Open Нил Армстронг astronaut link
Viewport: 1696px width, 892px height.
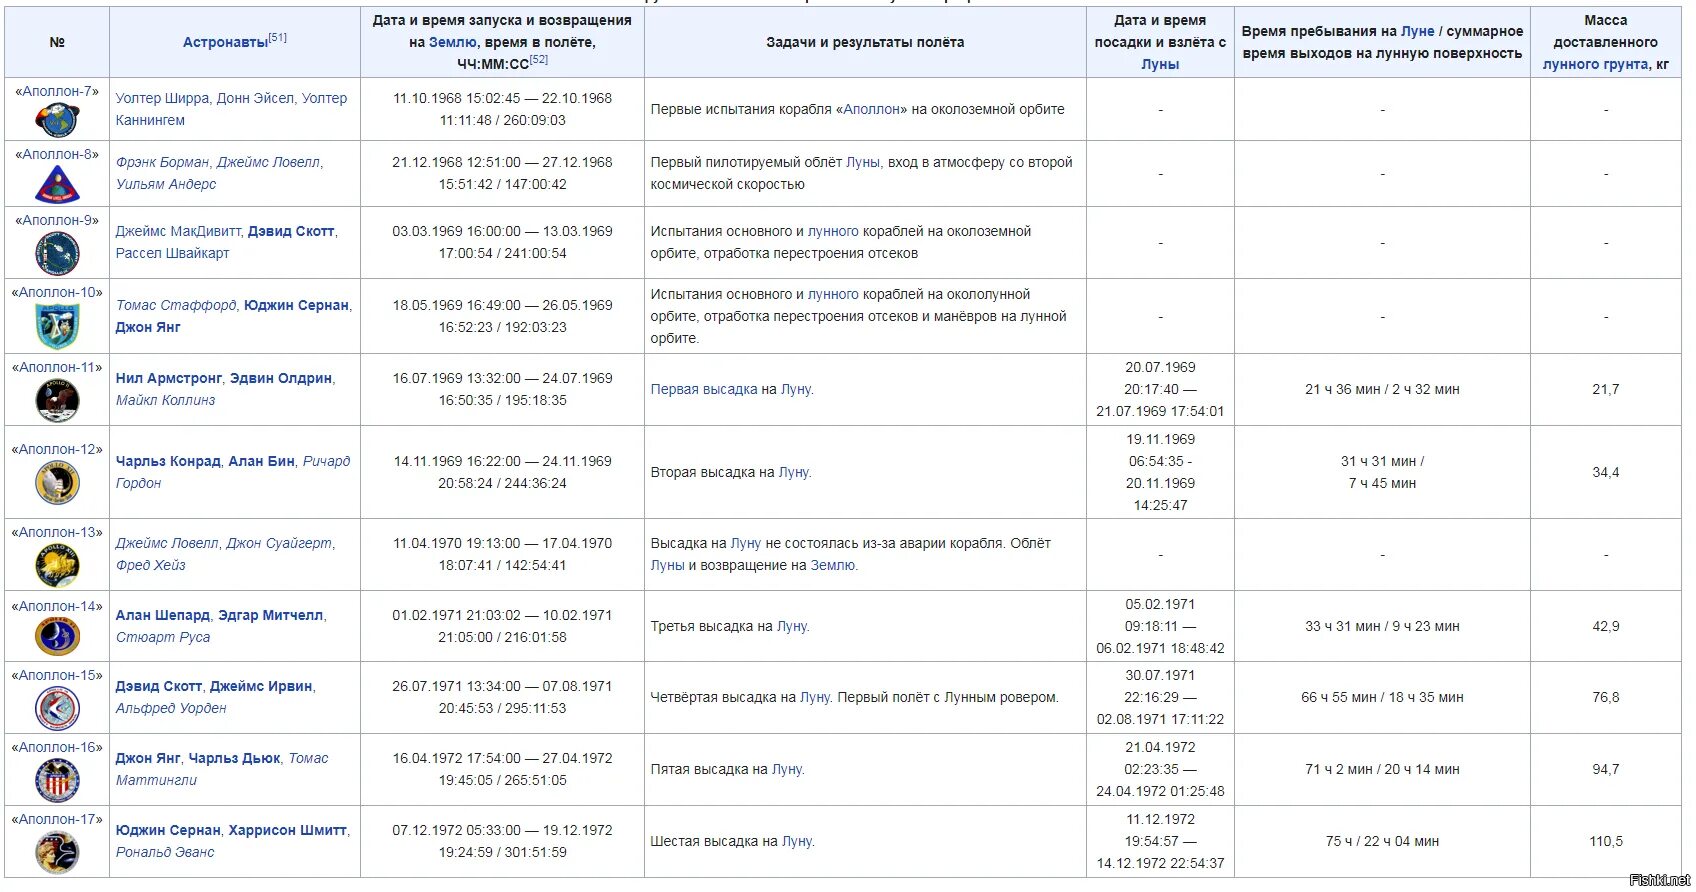click(168, 378)
